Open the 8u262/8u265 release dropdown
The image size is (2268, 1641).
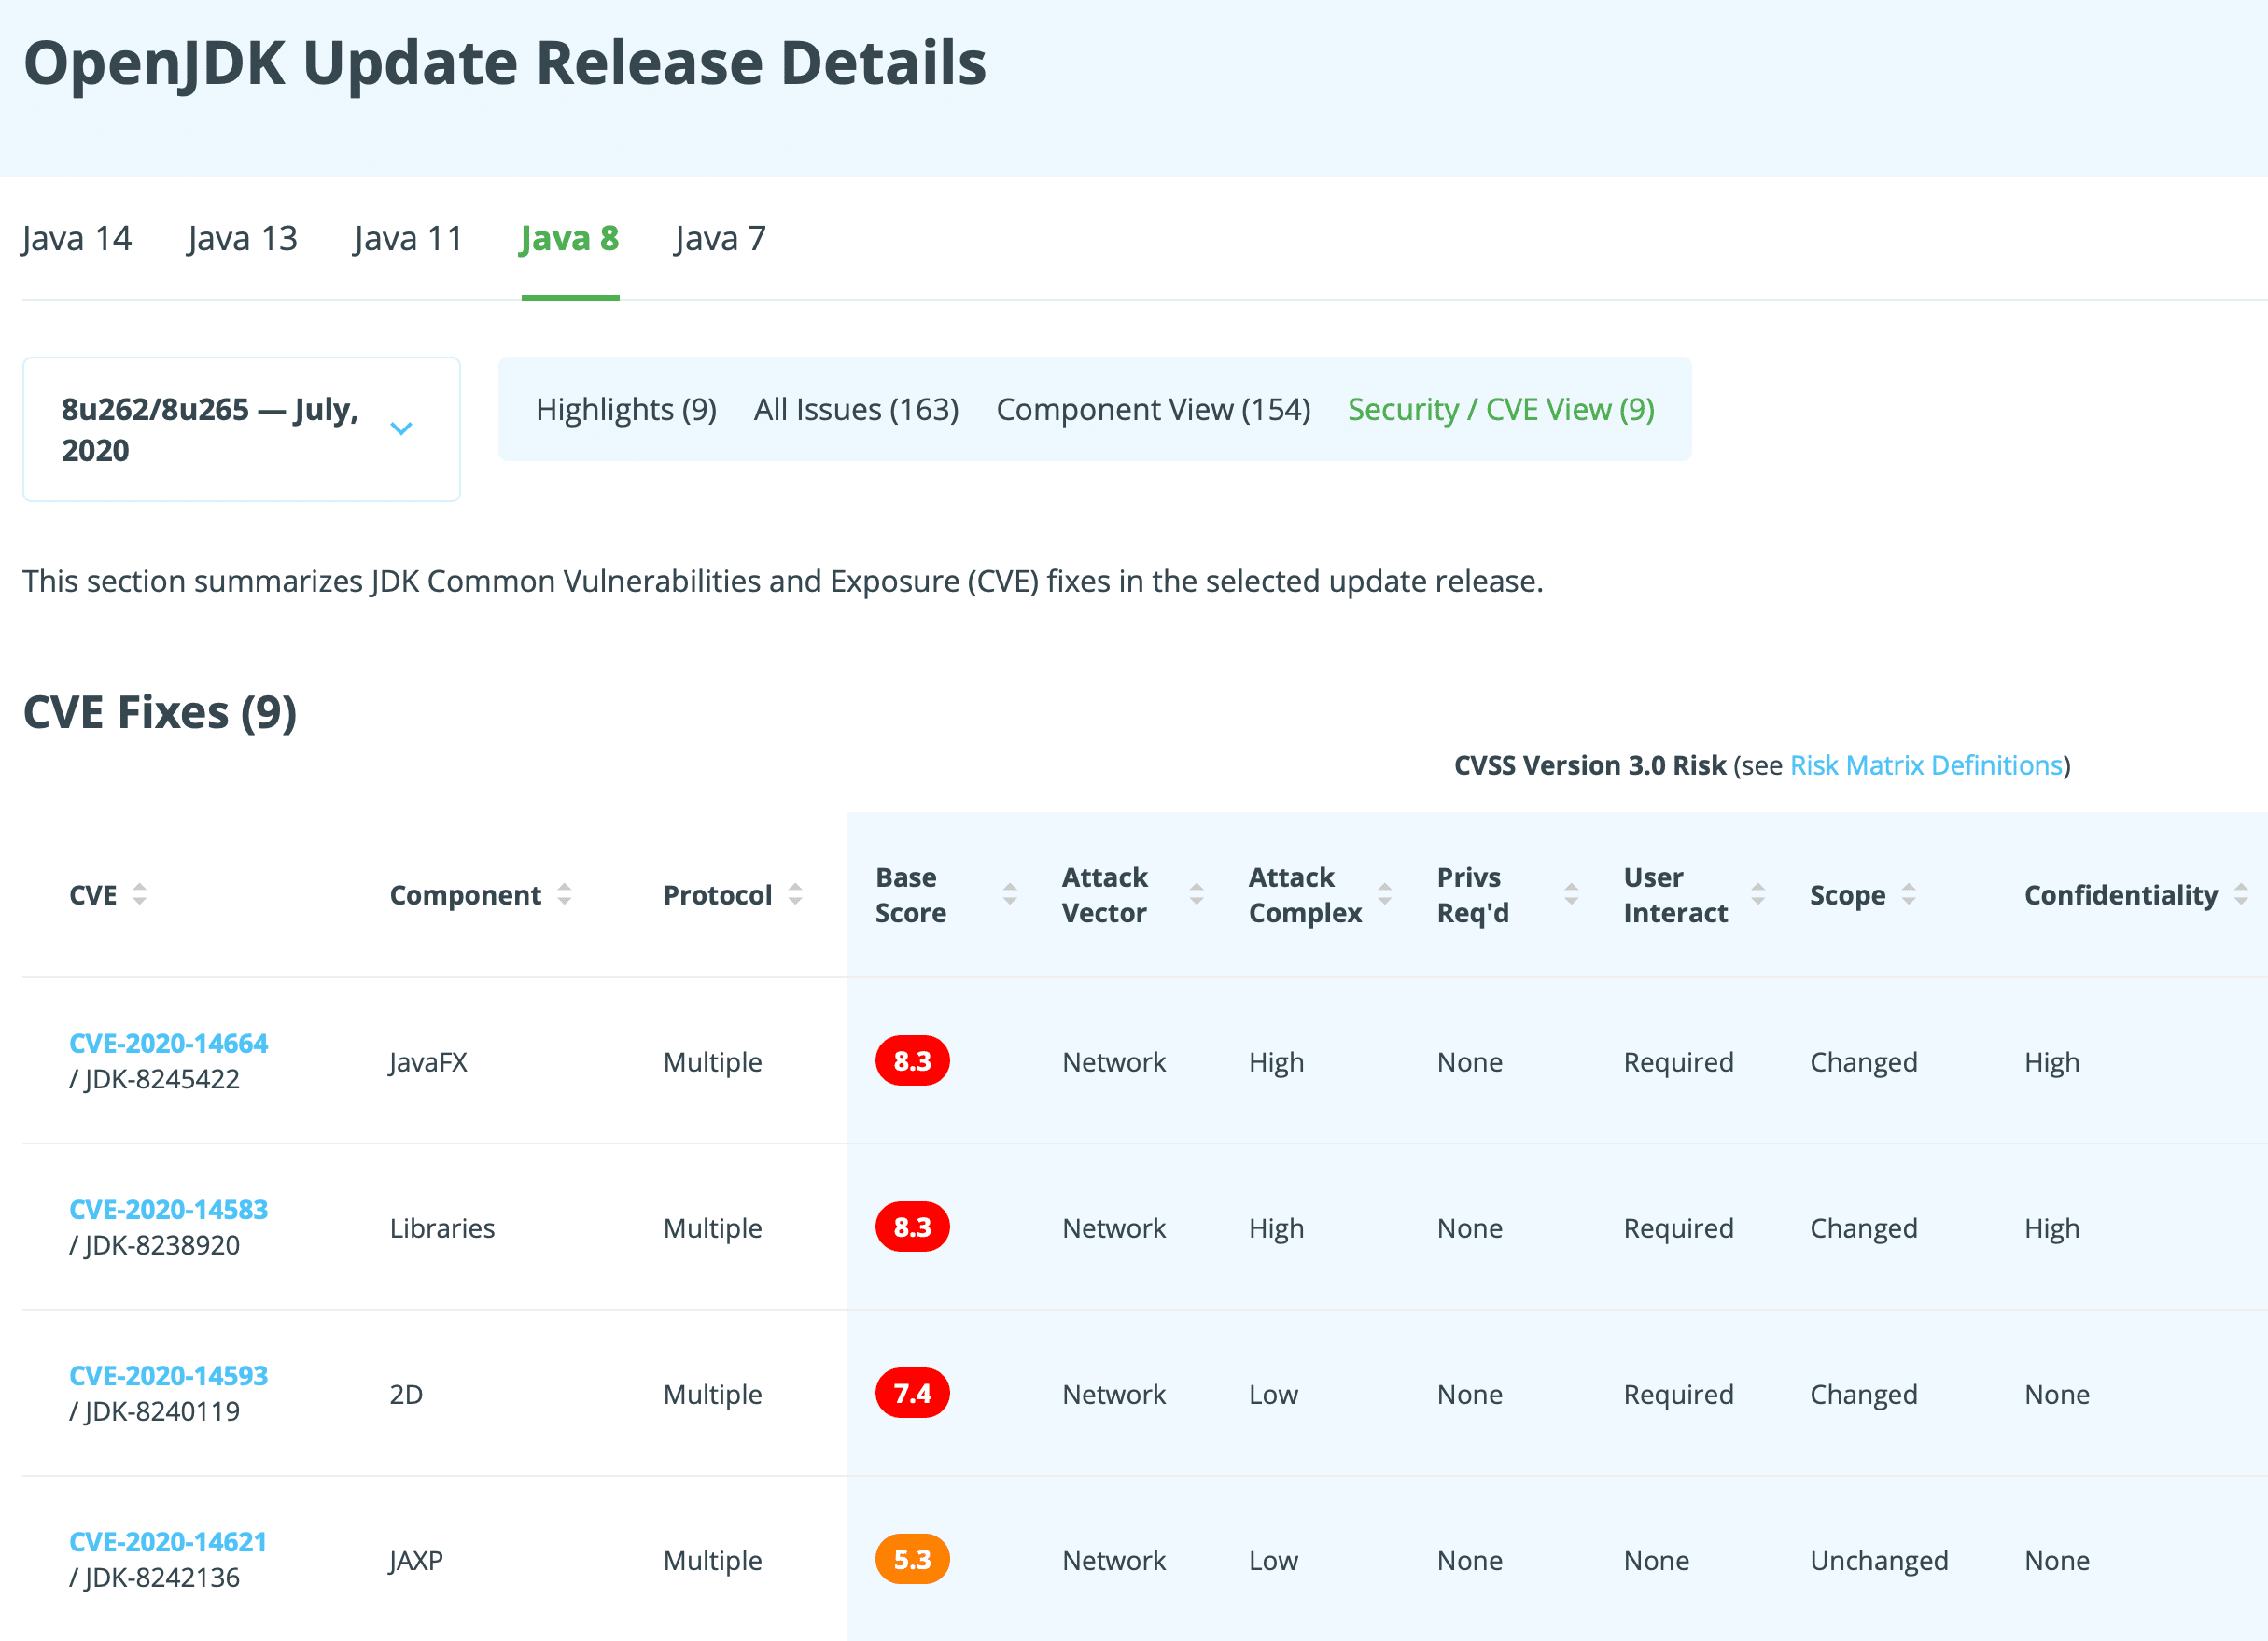click(241, 429)
